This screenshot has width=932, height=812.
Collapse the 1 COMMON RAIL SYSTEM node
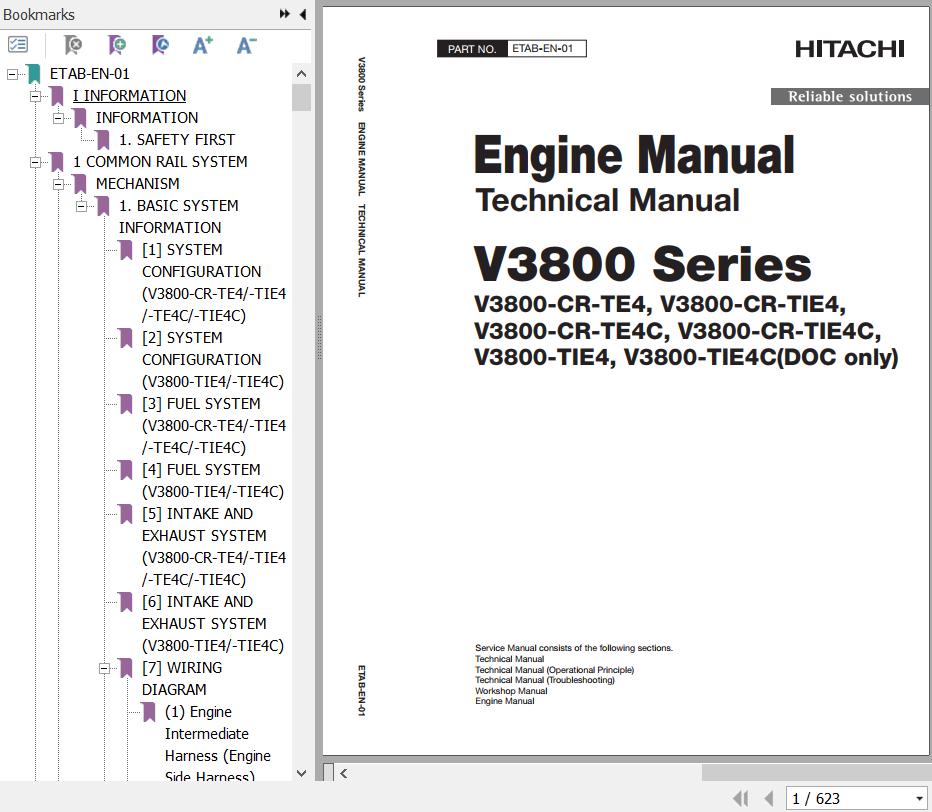[35, 162]
